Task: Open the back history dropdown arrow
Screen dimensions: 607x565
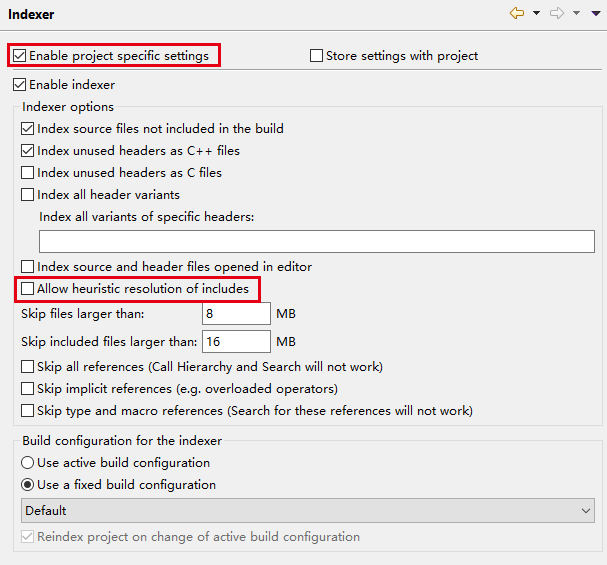Action: 537,14
